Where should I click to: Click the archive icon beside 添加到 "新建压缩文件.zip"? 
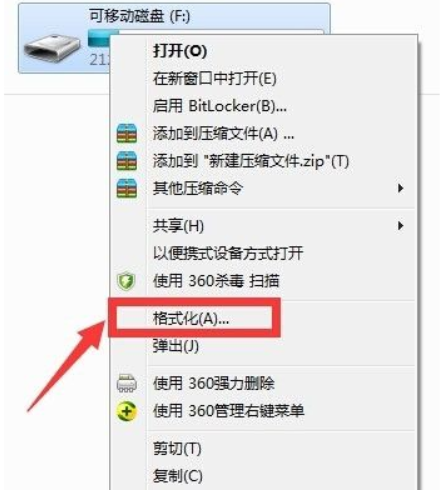pyautogui.click(x=127, y=161)
